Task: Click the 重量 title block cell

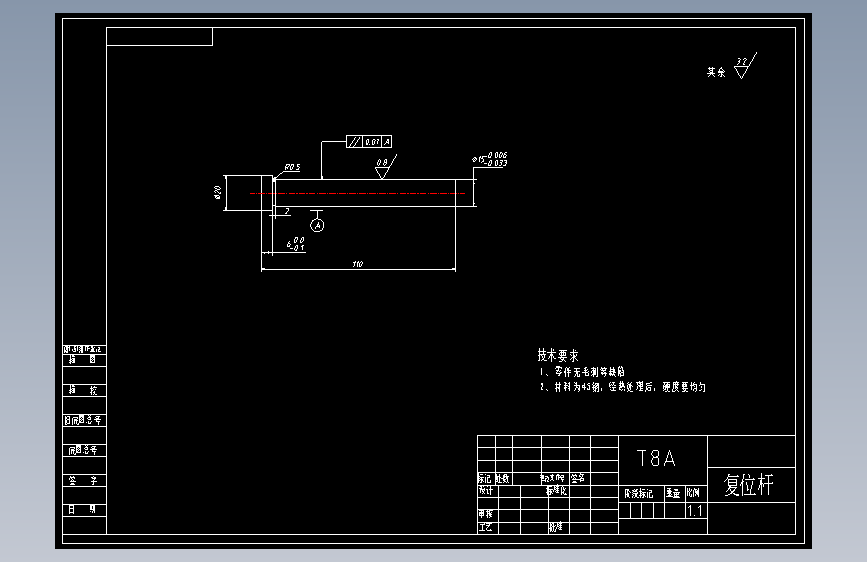Action: click(673, 493)
